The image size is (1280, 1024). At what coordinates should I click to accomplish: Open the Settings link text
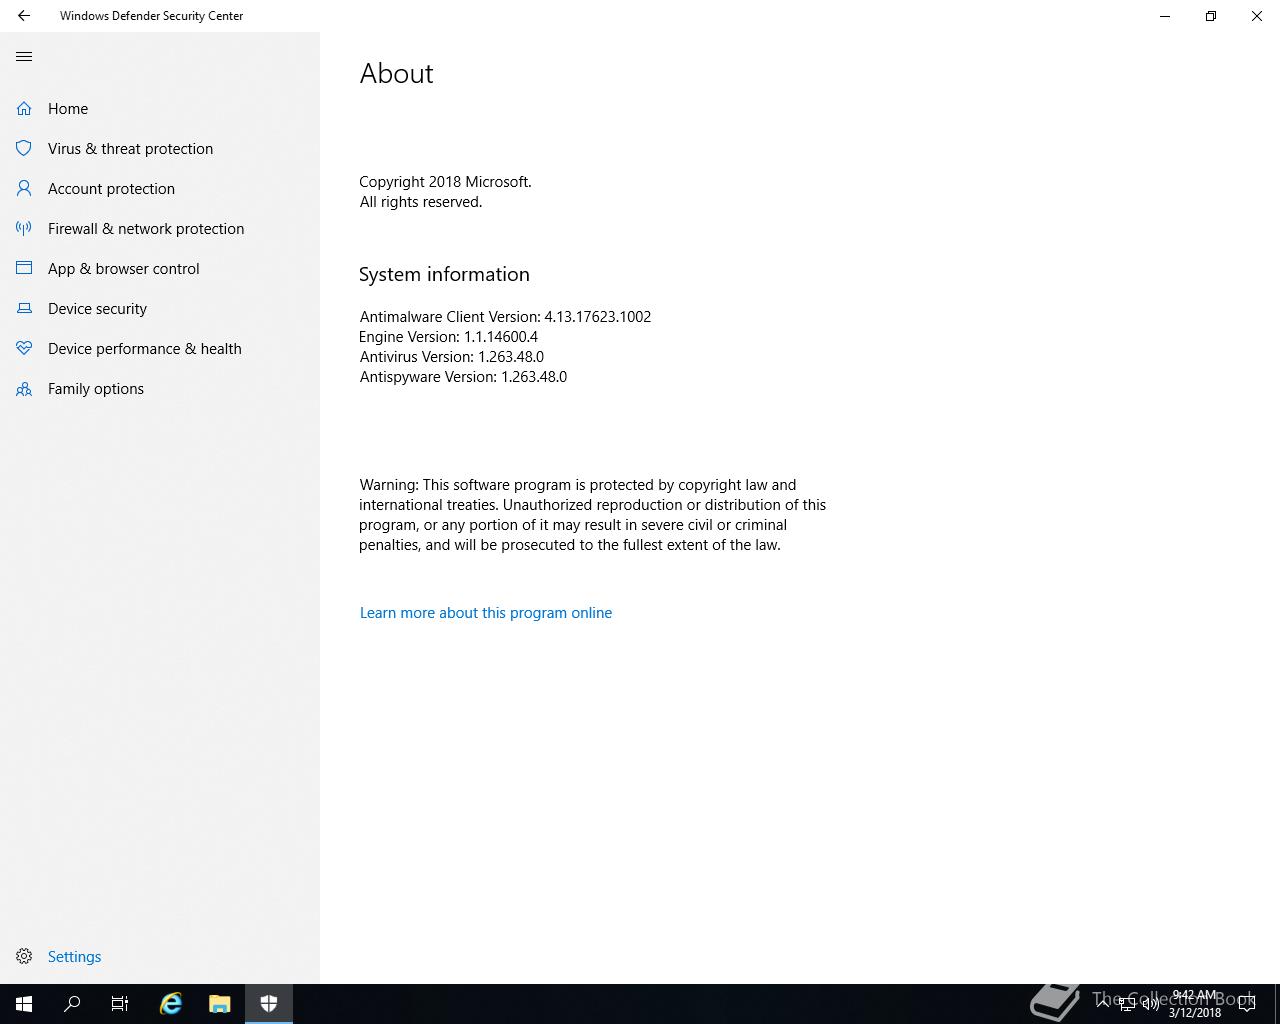74,956
